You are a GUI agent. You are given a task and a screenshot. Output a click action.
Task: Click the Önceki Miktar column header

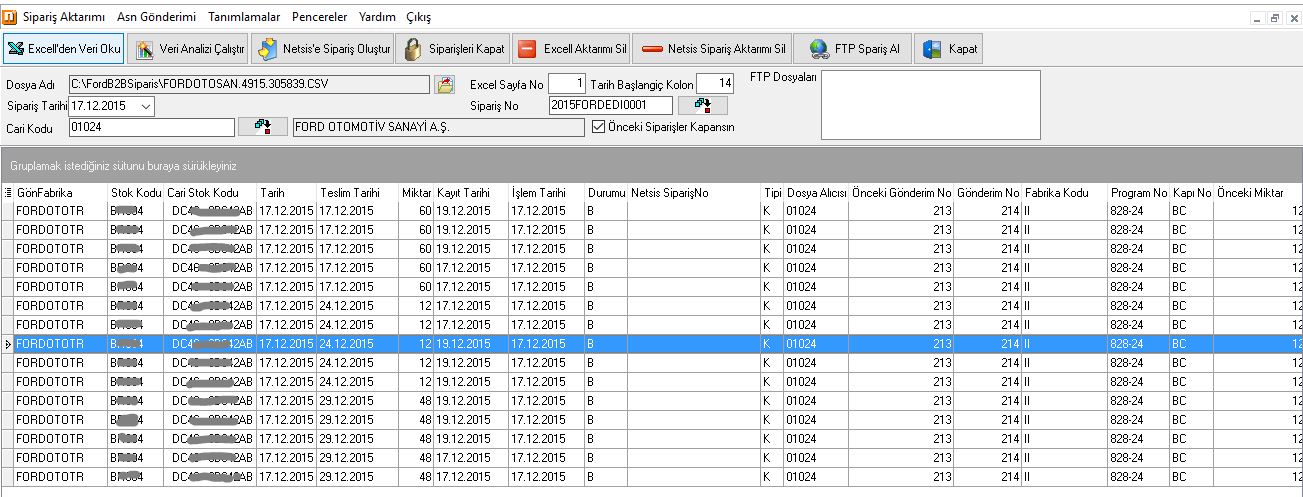click(1258, 192)
